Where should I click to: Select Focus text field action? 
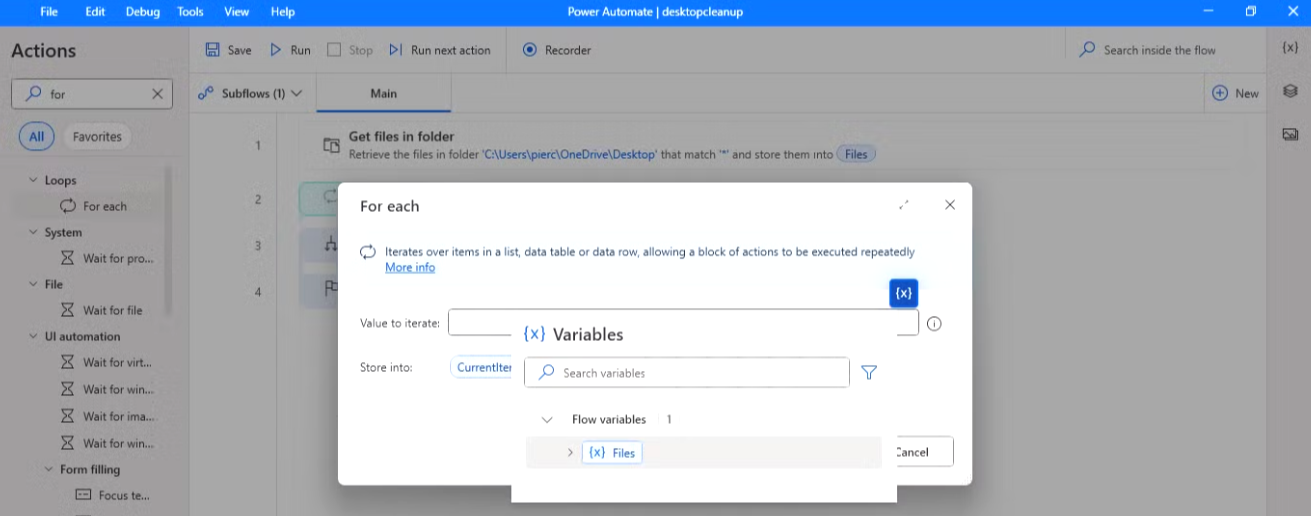112,495
